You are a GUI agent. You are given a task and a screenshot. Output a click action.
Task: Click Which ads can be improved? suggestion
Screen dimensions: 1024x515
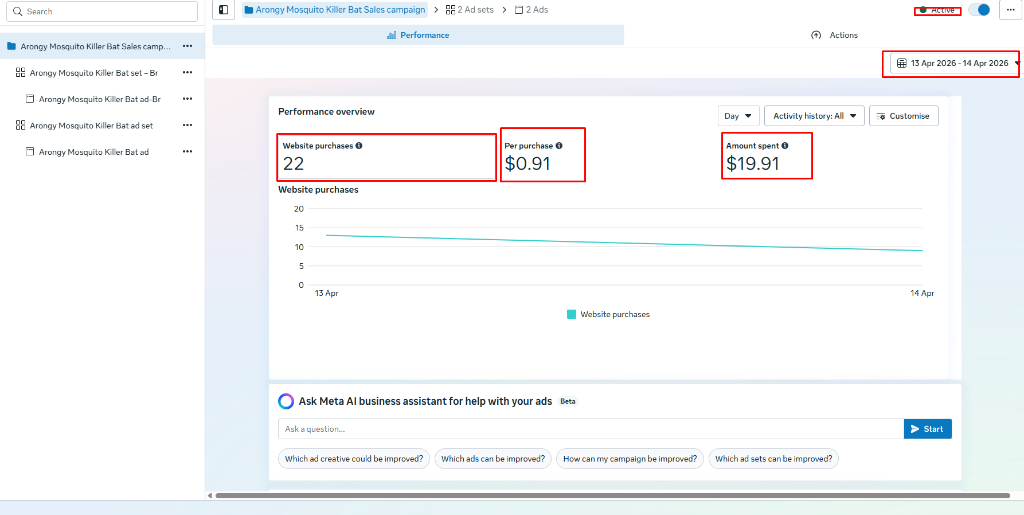point(493,459)
